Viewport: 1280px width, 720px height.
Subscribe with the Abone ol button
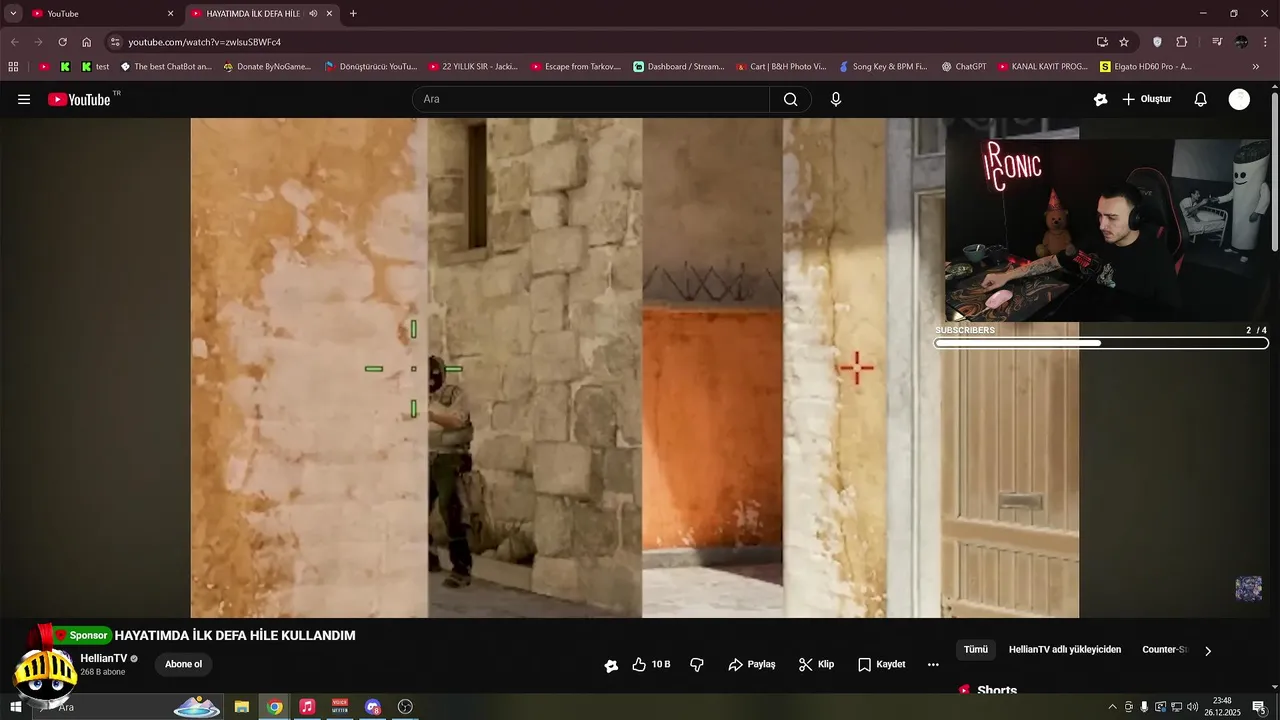pos(183,664)
